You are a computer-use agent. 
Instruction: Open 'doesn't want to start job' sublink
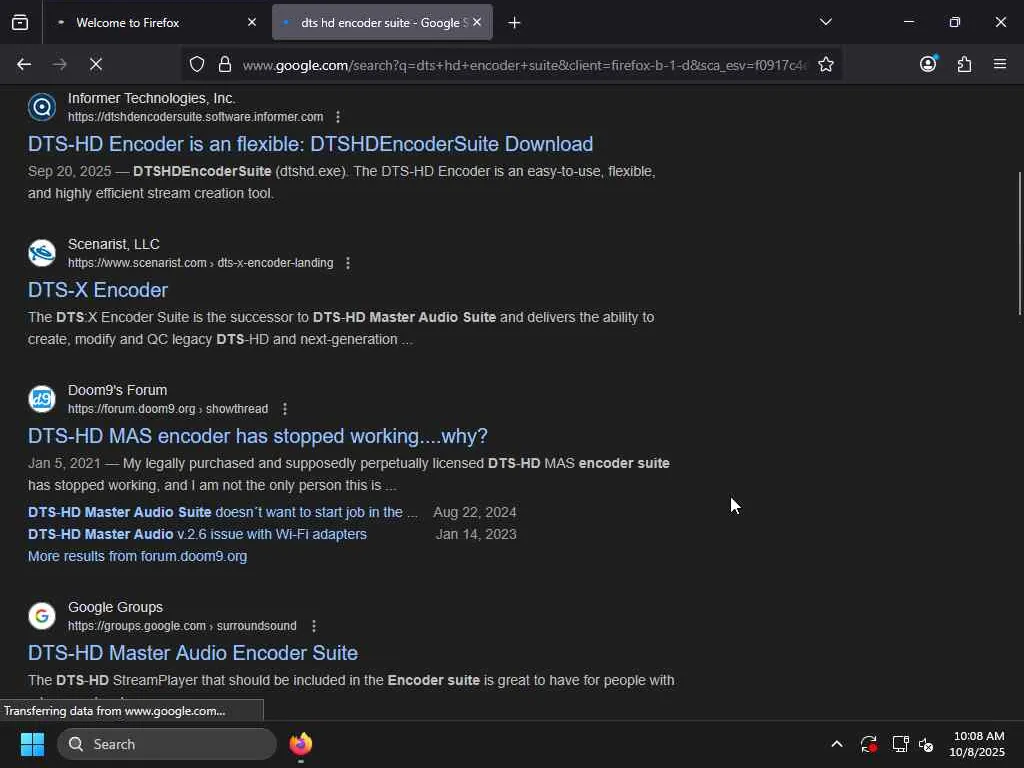click(223, 512)
